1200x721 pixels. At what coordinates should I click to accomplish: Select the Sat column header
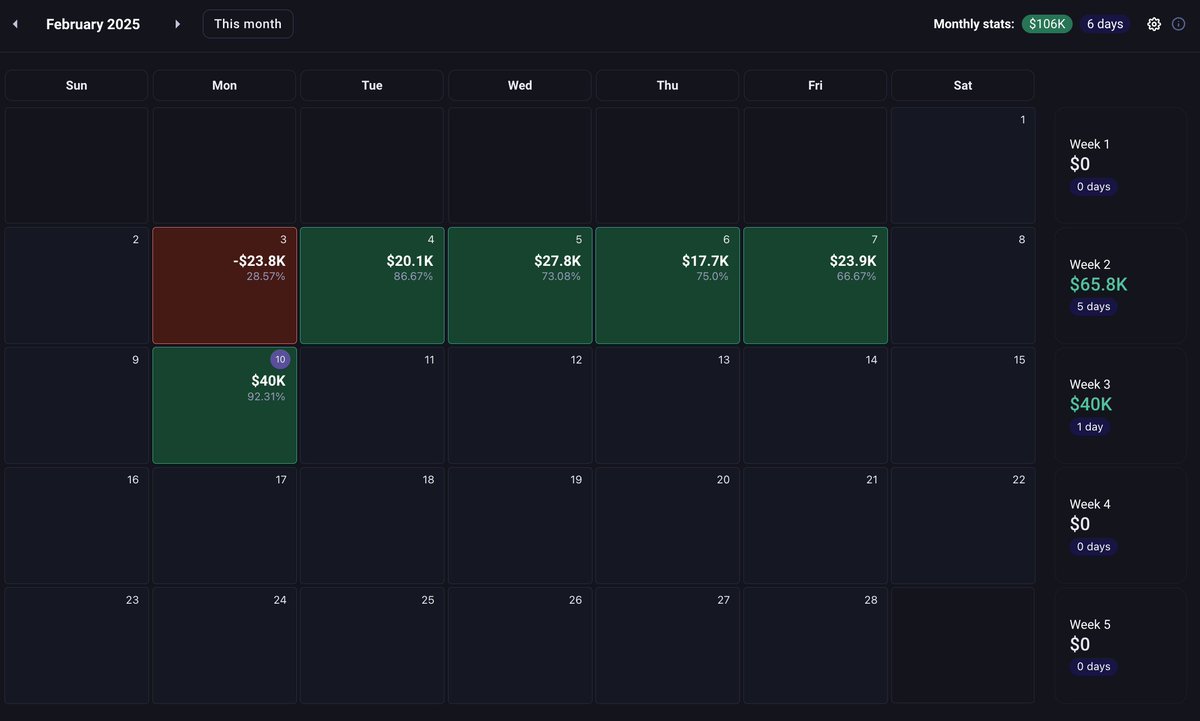pyautogui.click(x=963, y=85)
